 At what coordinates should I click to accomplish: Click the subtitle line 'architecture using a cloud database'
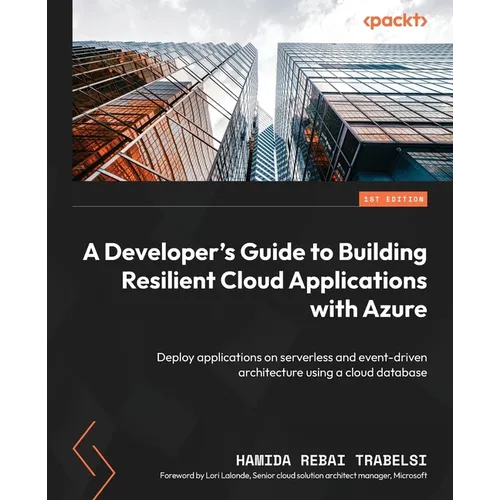point(333,372)
